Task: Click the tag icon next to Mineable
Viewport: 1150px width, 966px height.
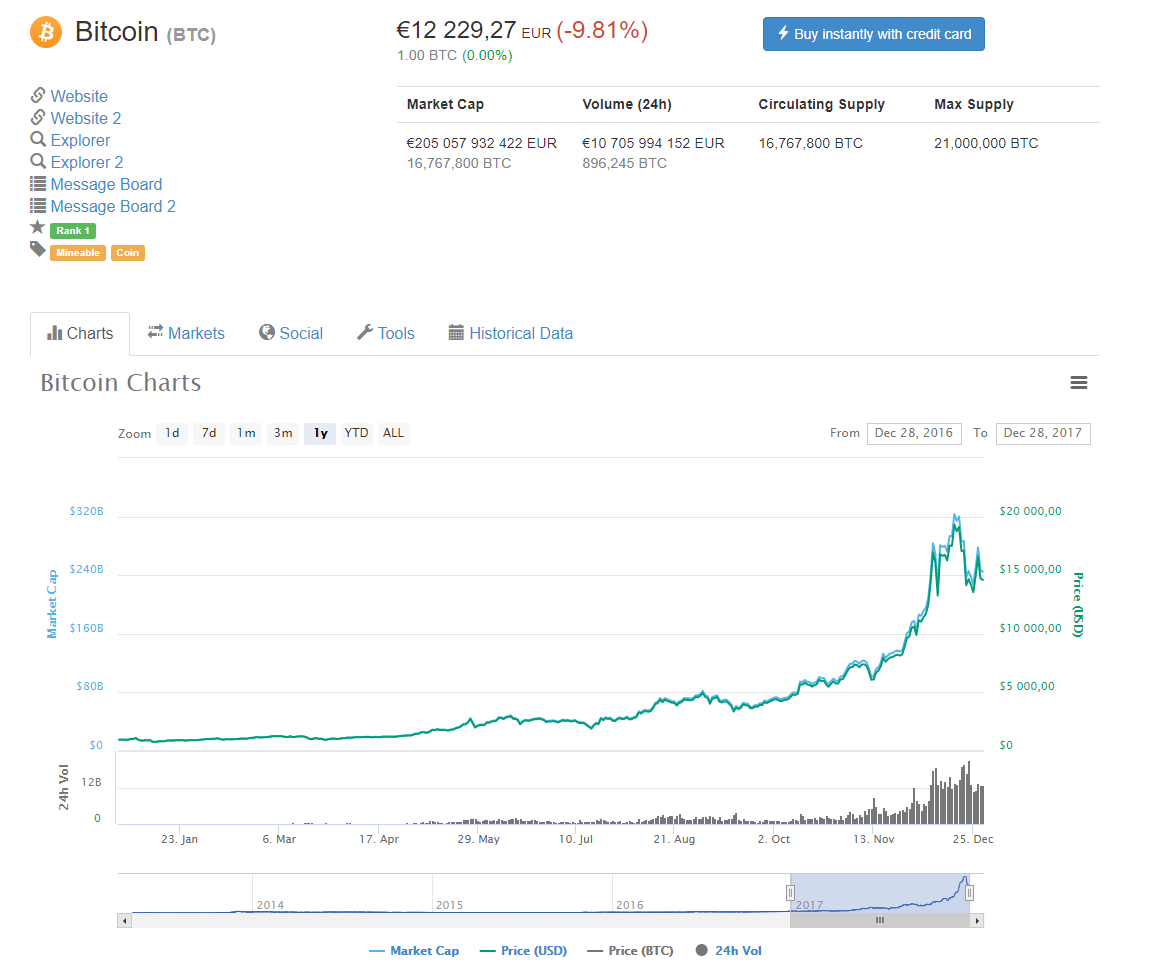Action: (37, 249)
